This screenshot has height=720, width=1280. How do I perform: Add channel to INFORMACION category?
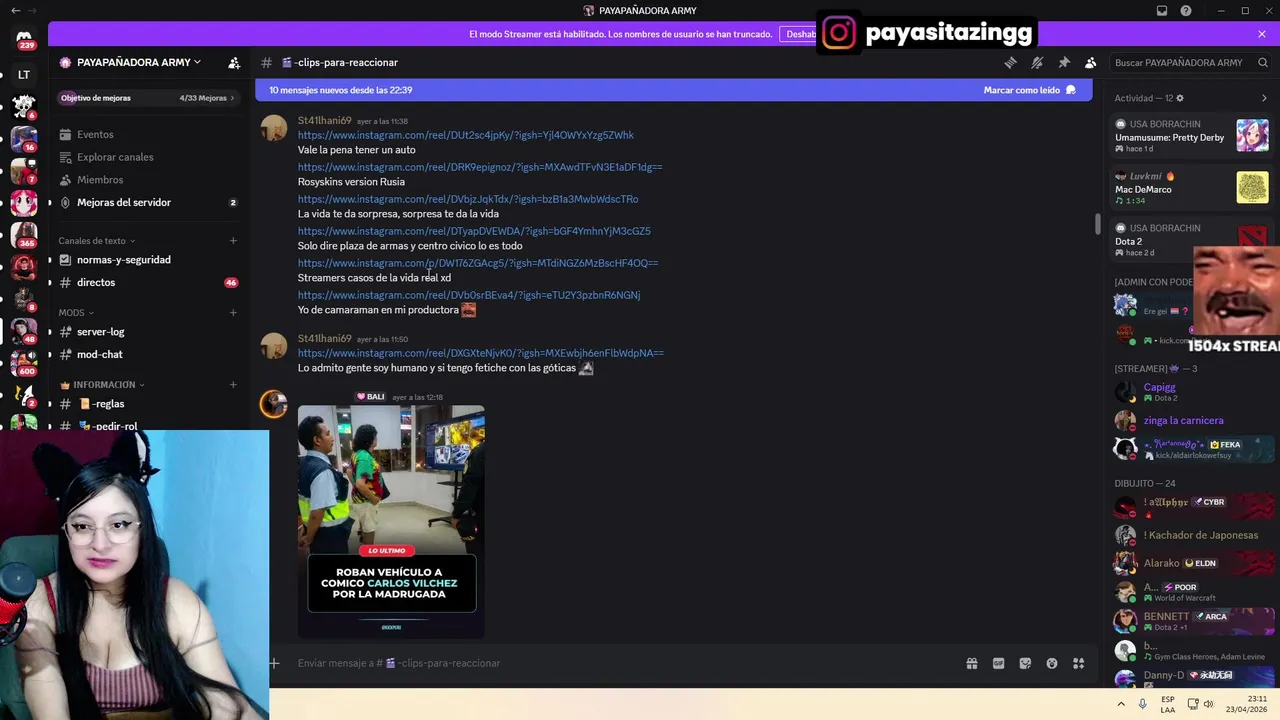coord(233,385)
